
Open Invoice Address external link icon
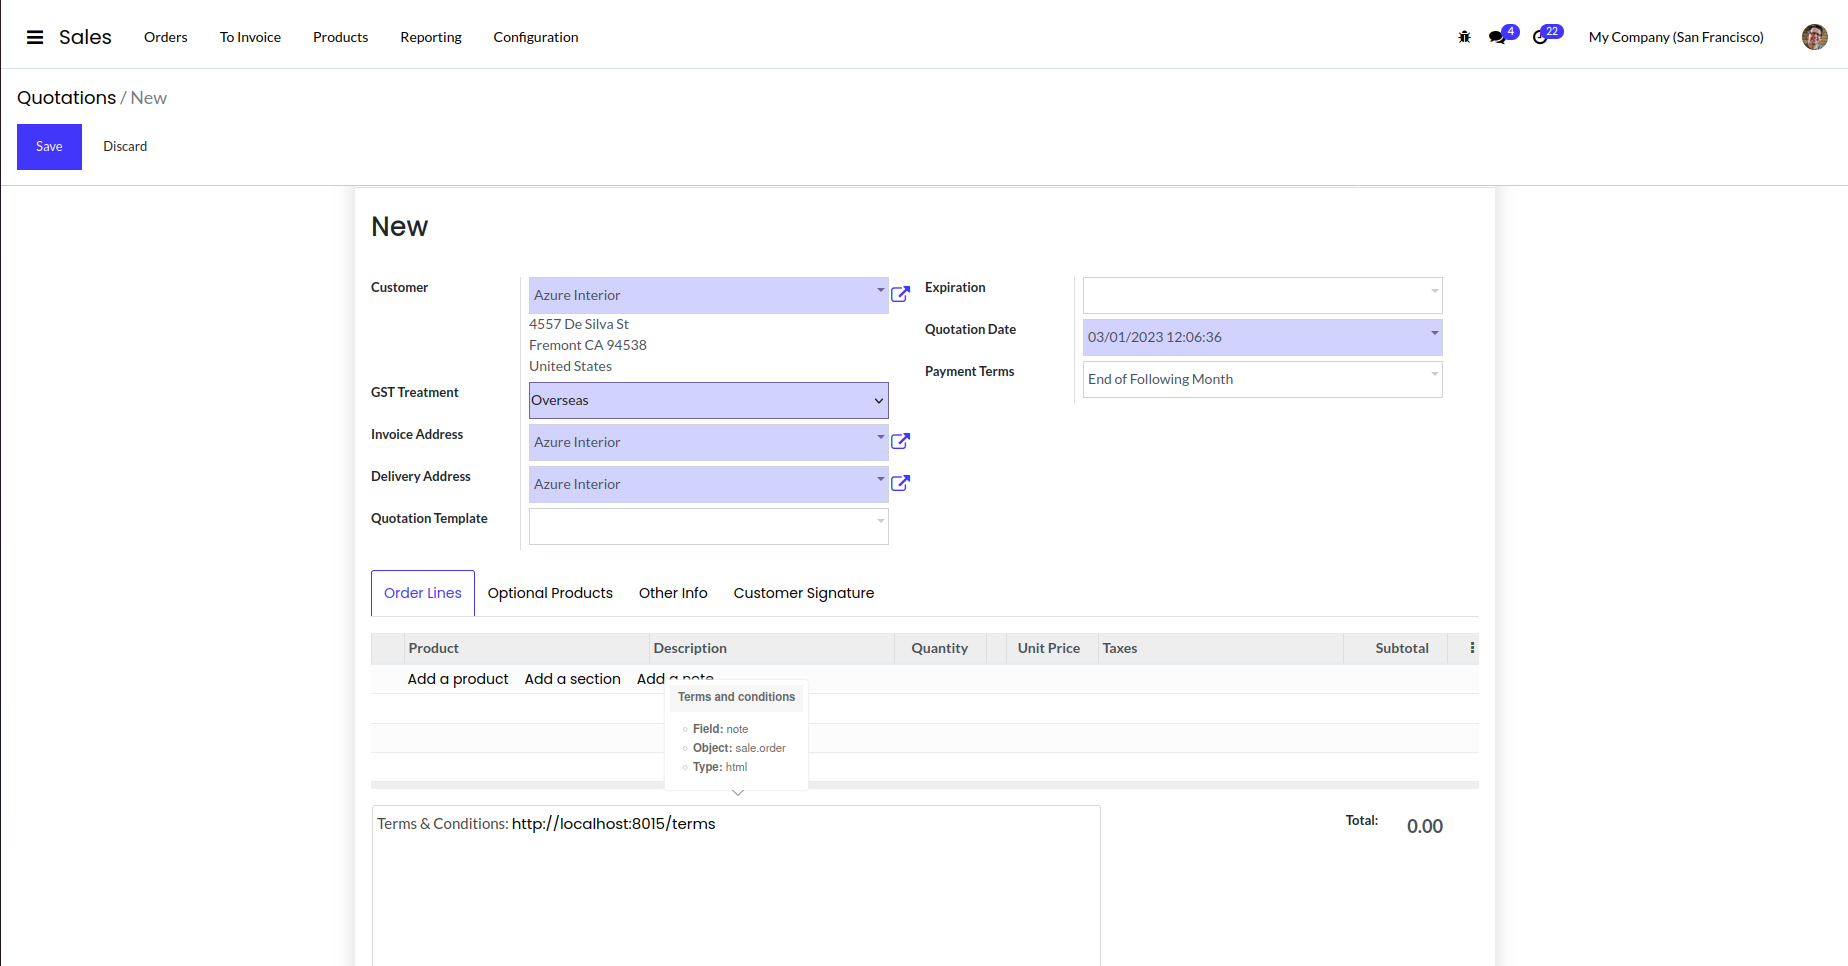click(900, 441)
